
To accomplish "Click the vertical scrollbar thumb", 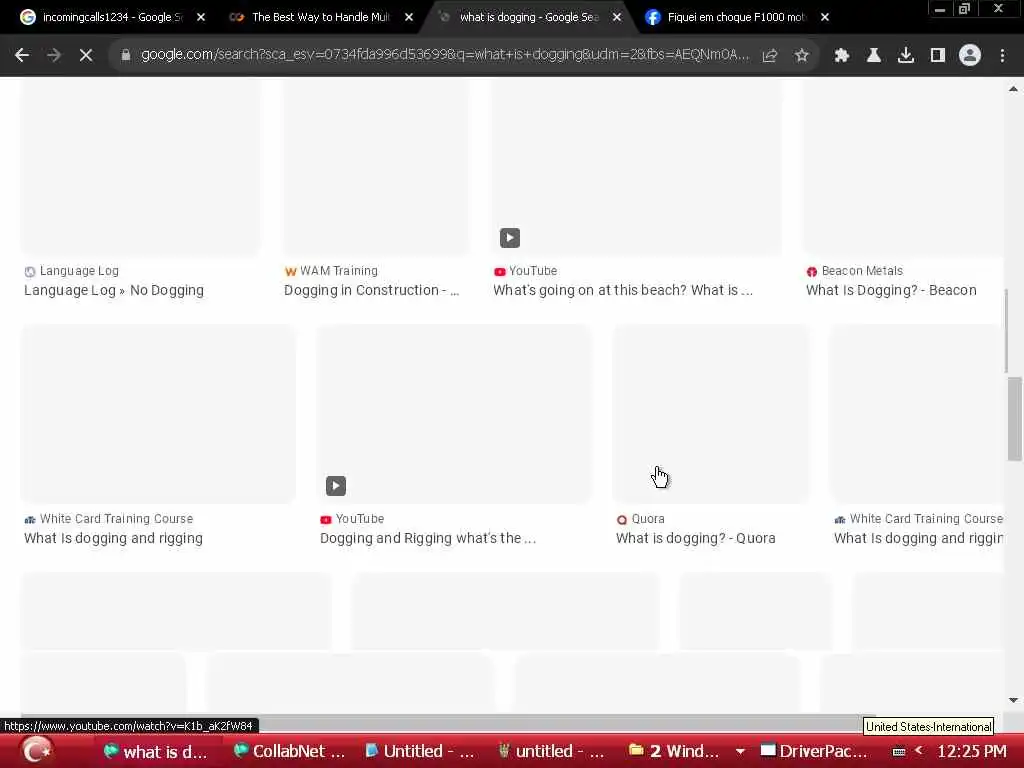I will (x=1014, y=419).
